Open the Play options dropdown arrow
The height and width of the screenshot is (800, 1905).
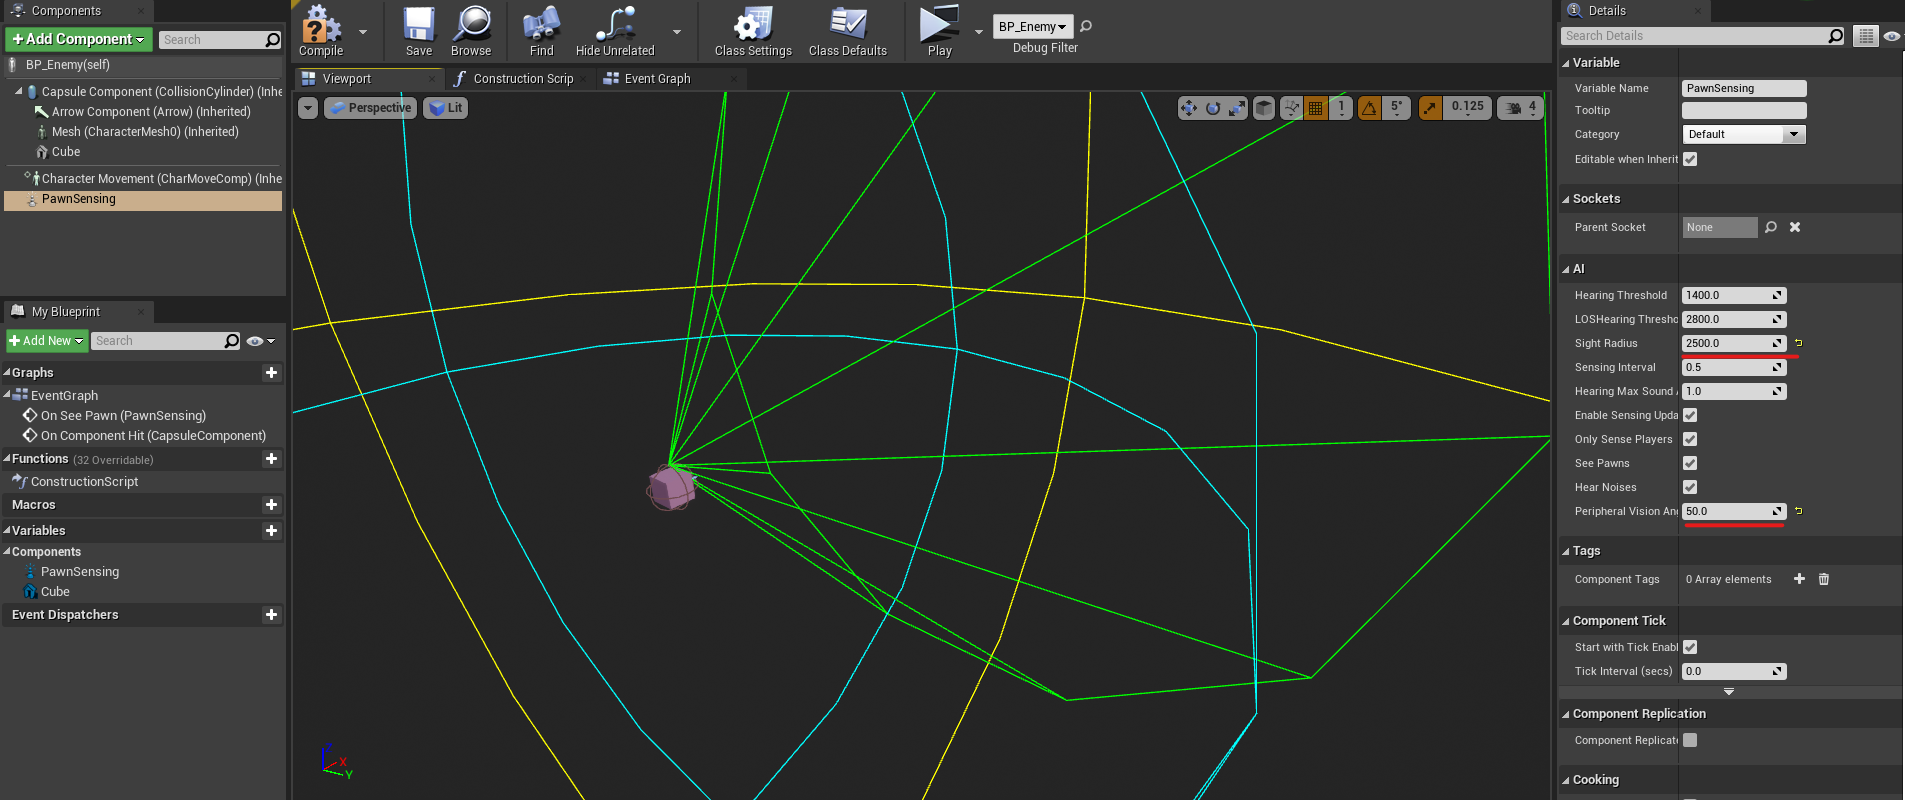click(x=978, y=32)
